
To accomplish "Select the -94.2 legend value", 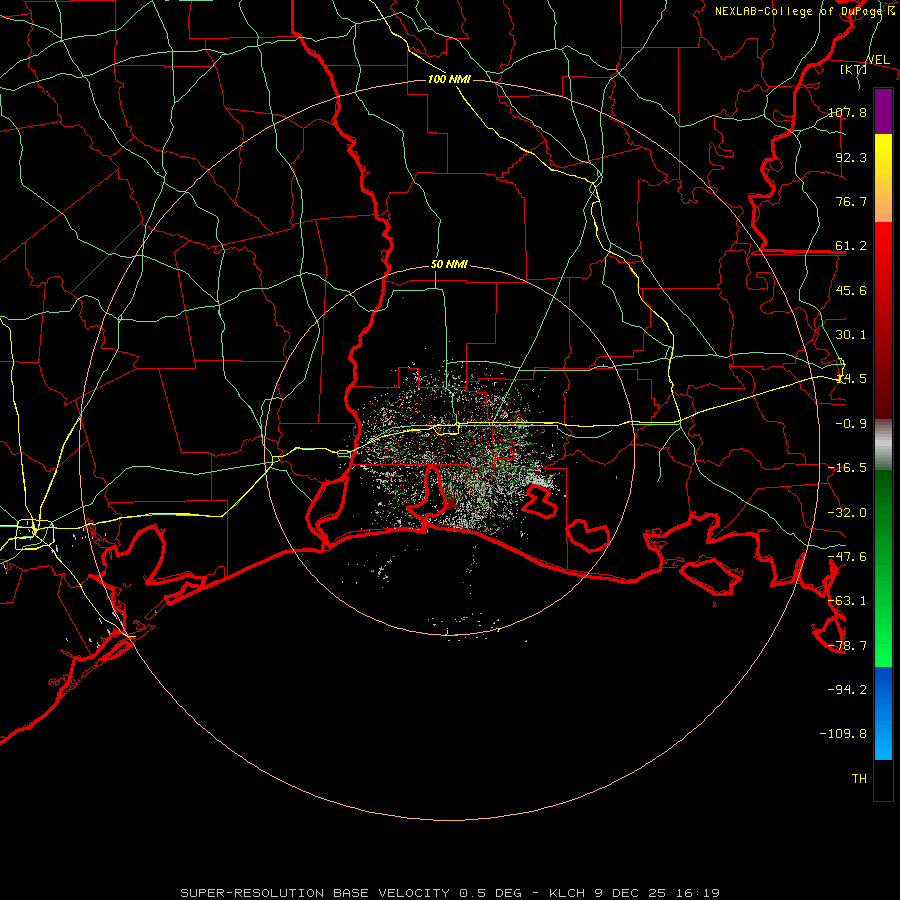I will click(847, 690).
